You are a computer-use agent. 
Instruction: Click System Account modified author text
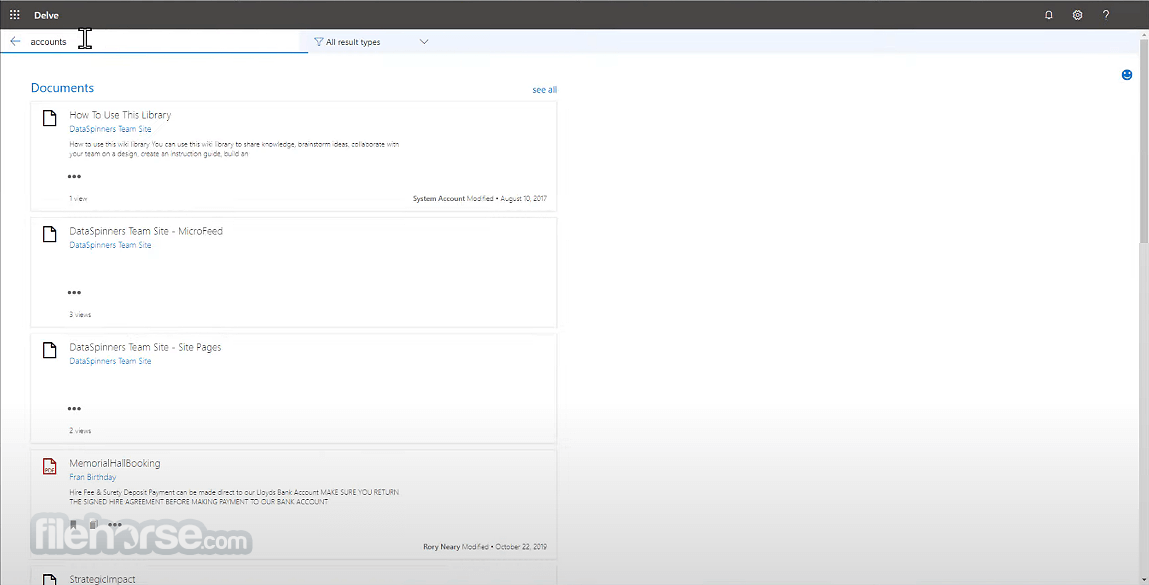(x=439, y=199)
